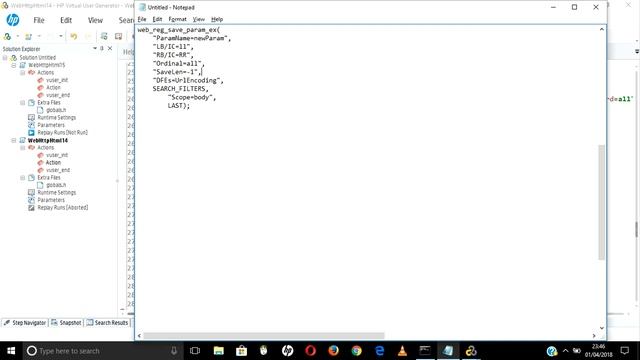Viewport: 640px width, 360px height.
Task: Select vuser_init under WebHttpHtml14
Action: point(57,155)
